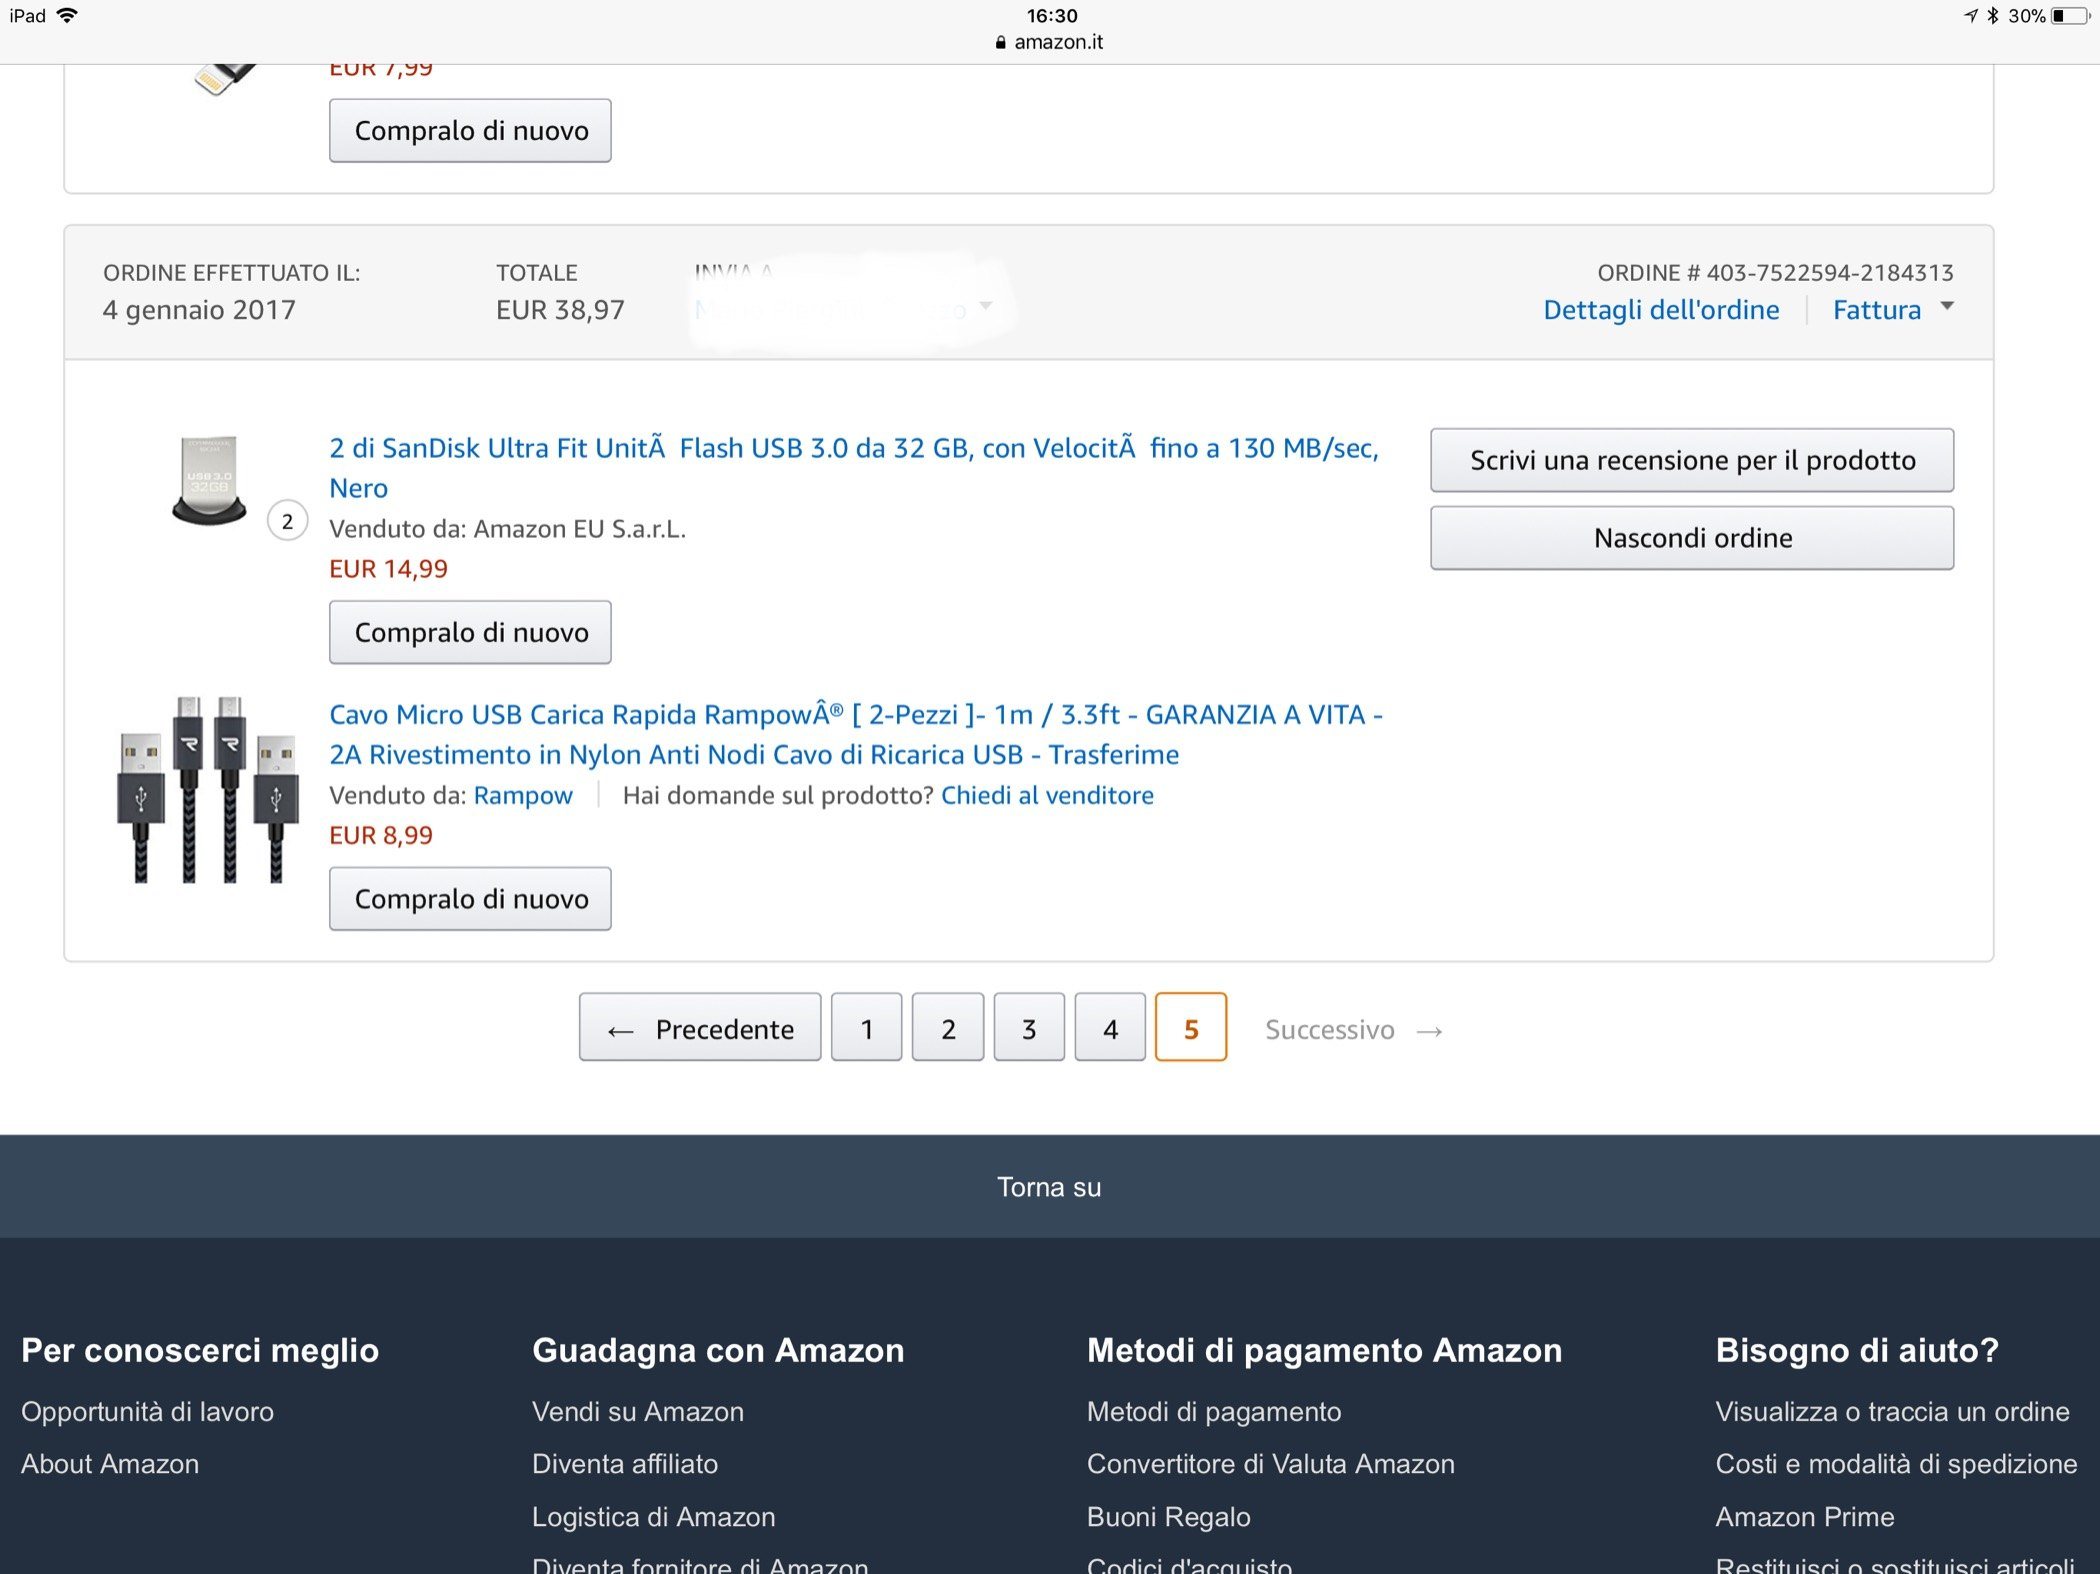Image resolution: width=2100 pixels, height=1574 pixels.
Task: Open Visualizza o traccia un ordine link
Action: 1892,1411
